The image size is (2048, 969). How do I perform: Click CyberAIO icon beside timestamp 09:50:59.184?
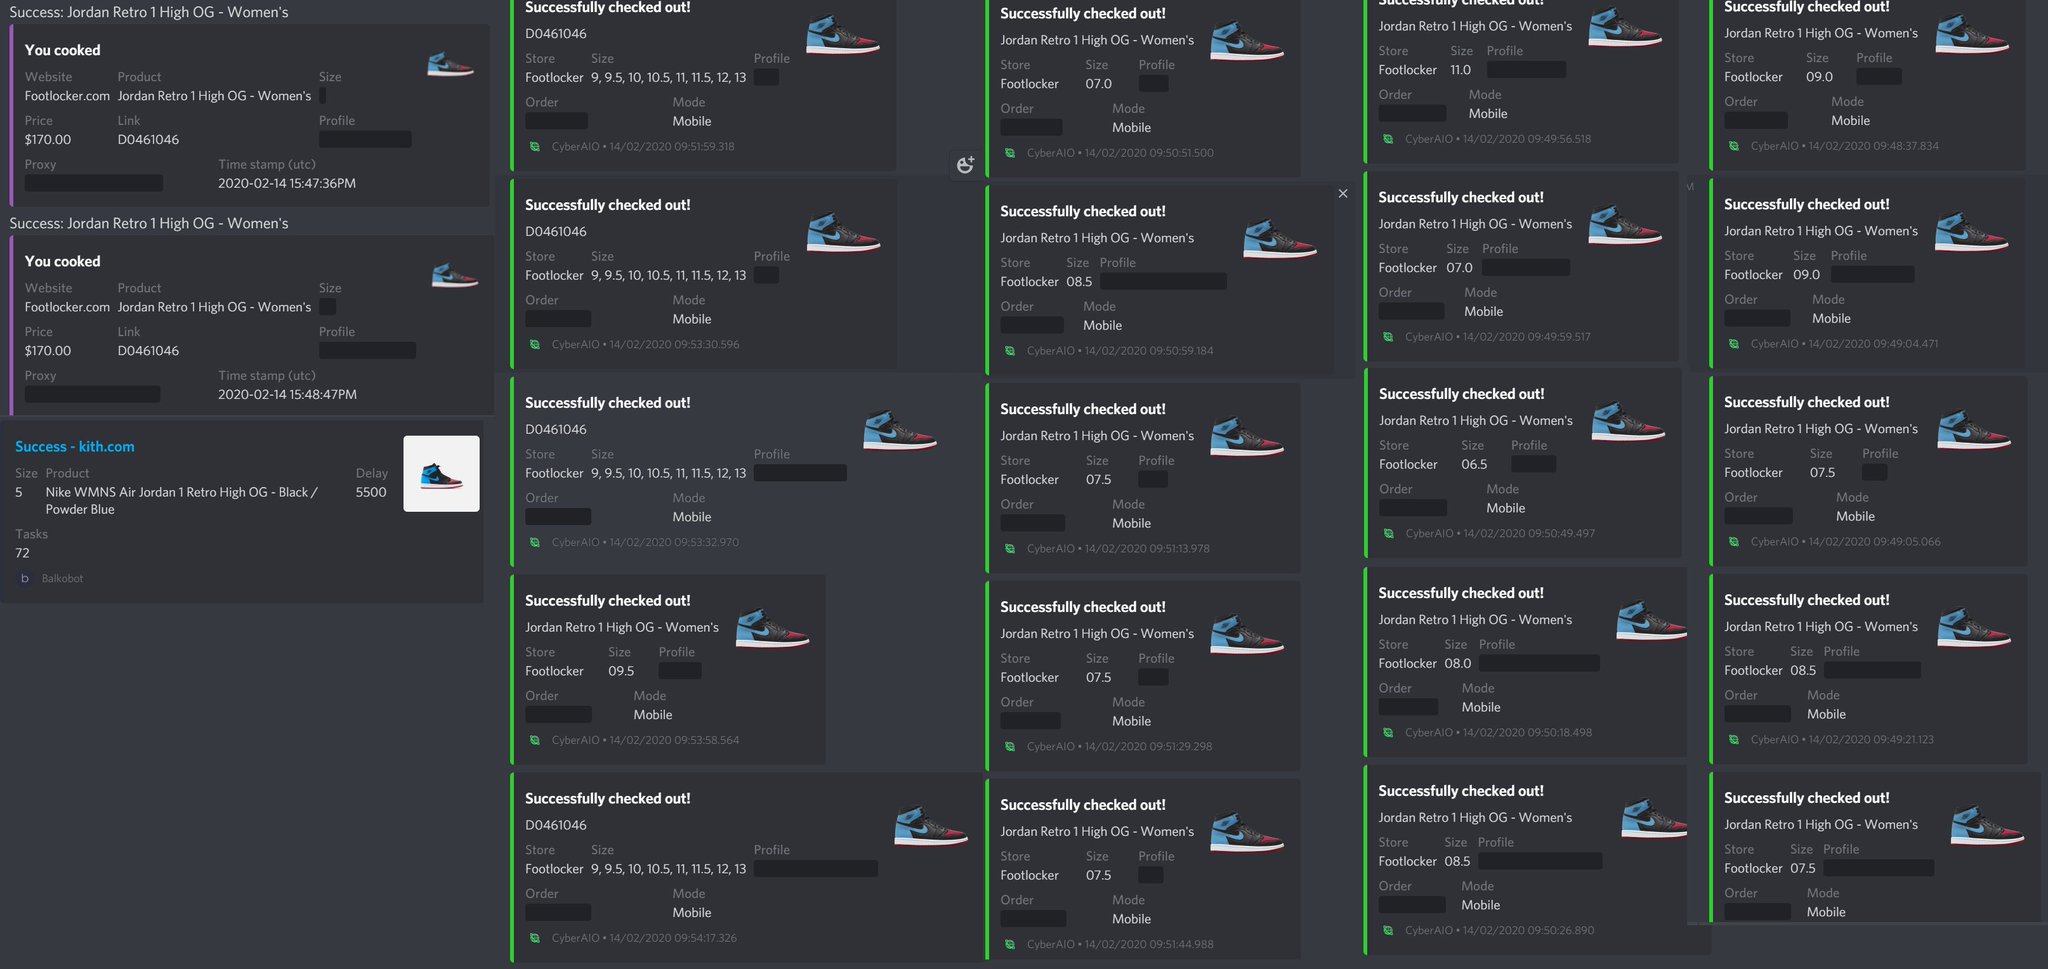1010,351
